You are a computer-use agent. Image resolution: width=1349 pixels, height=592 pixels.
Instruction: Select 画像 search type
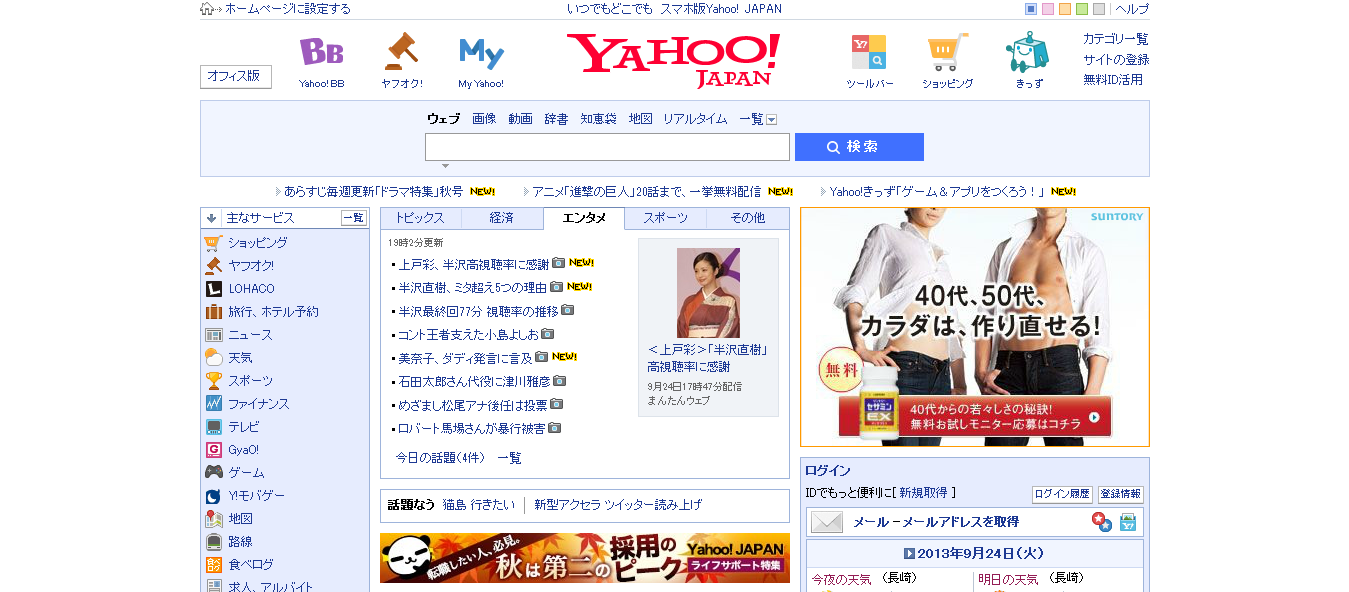tap(484, 119)
